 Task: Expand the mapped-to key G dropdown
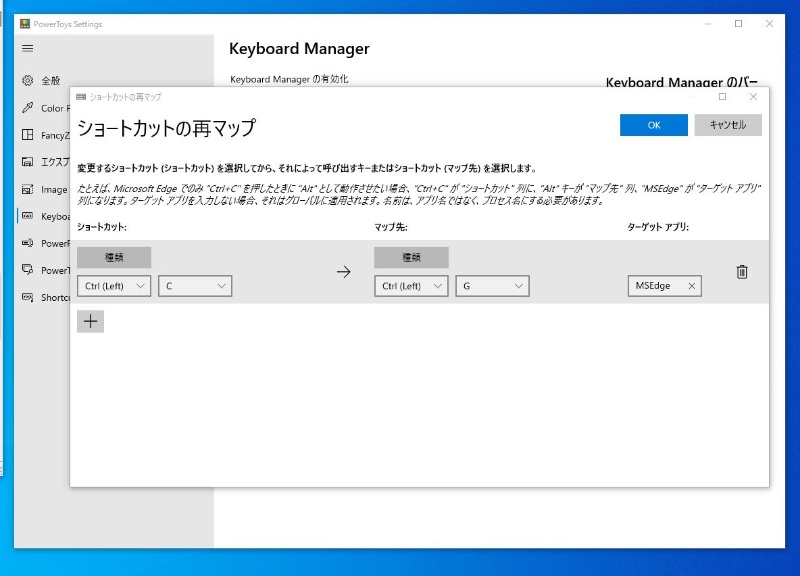(x=492, y=286)
